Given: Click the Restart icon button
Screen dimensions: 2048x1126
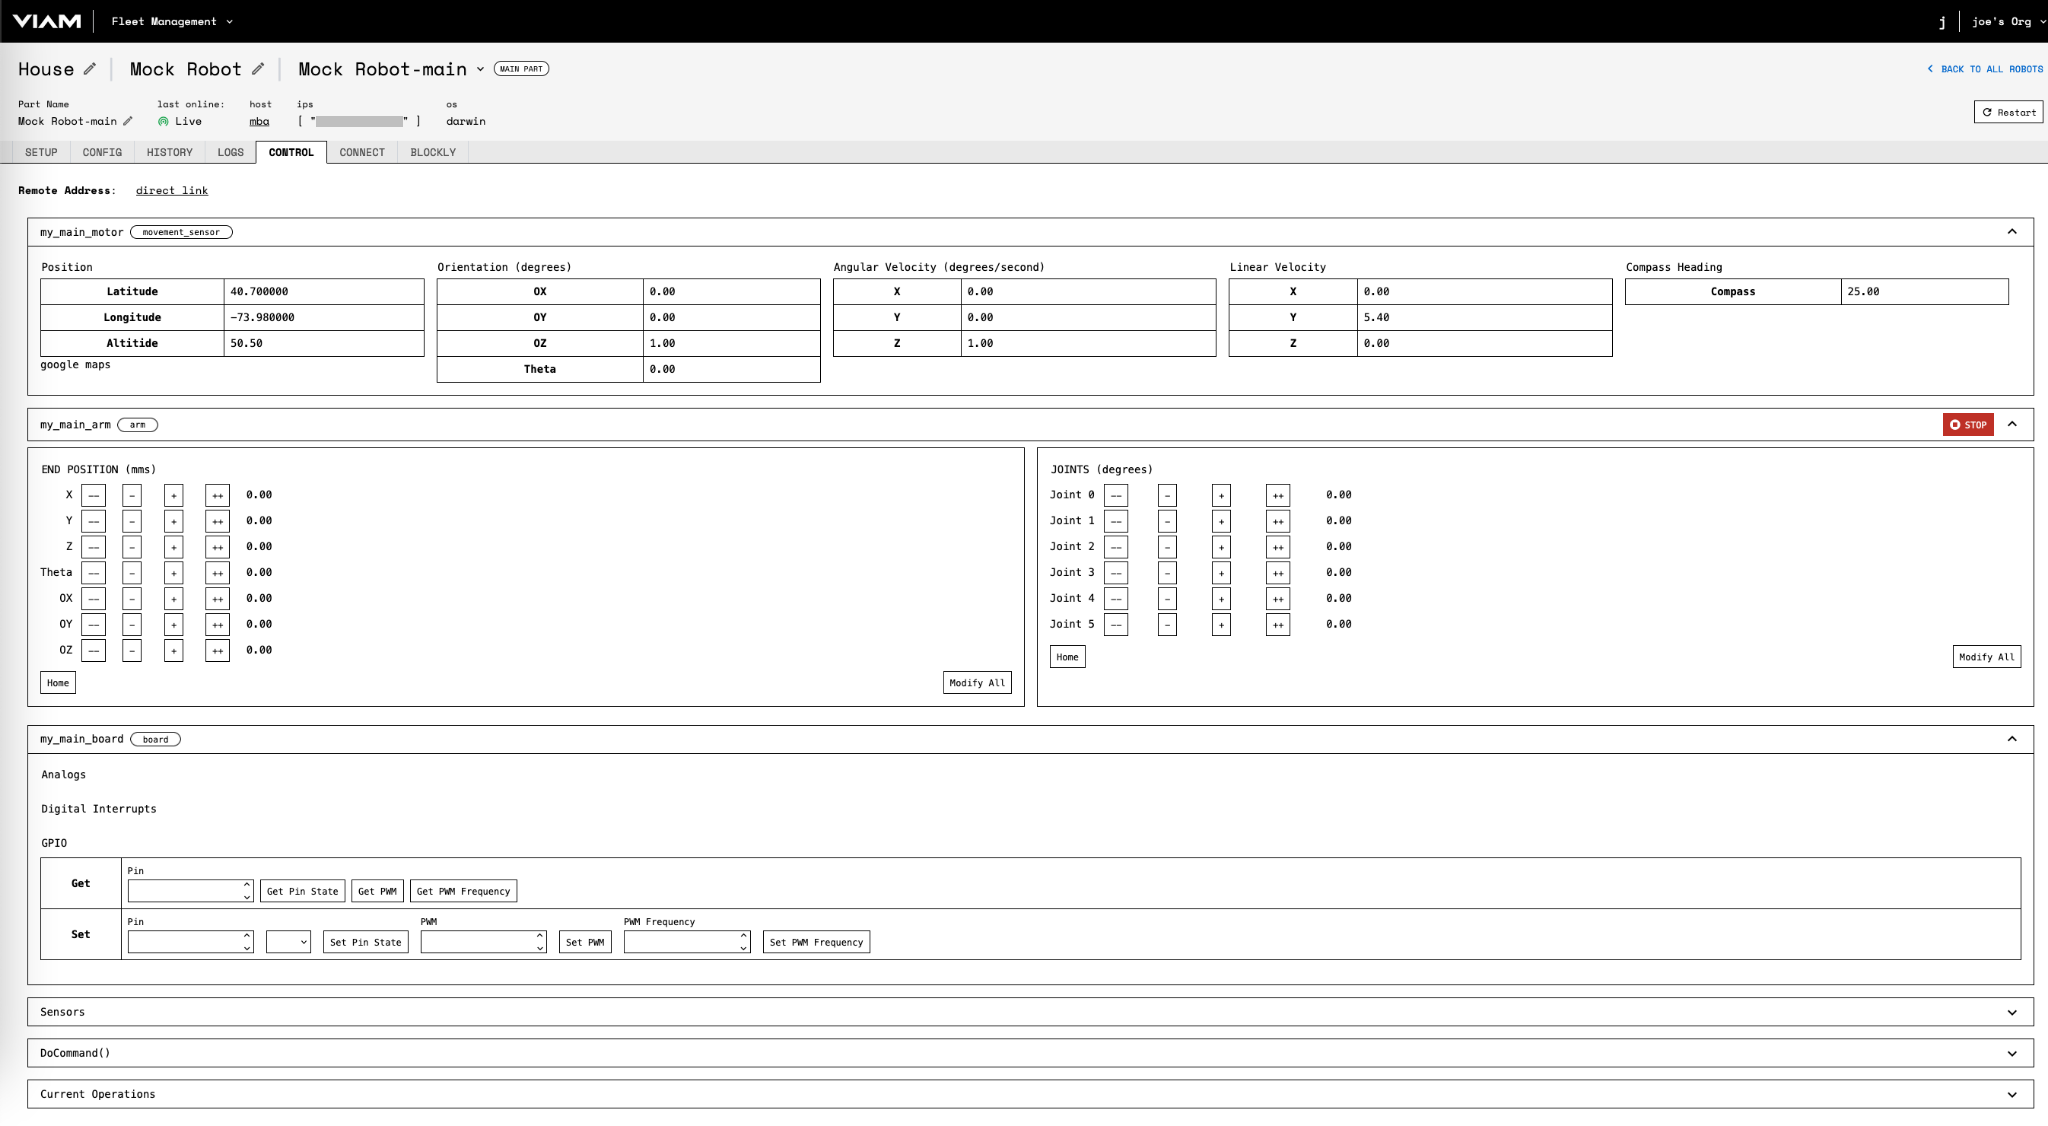Looking at the screenshot, I should point(2009,112).
